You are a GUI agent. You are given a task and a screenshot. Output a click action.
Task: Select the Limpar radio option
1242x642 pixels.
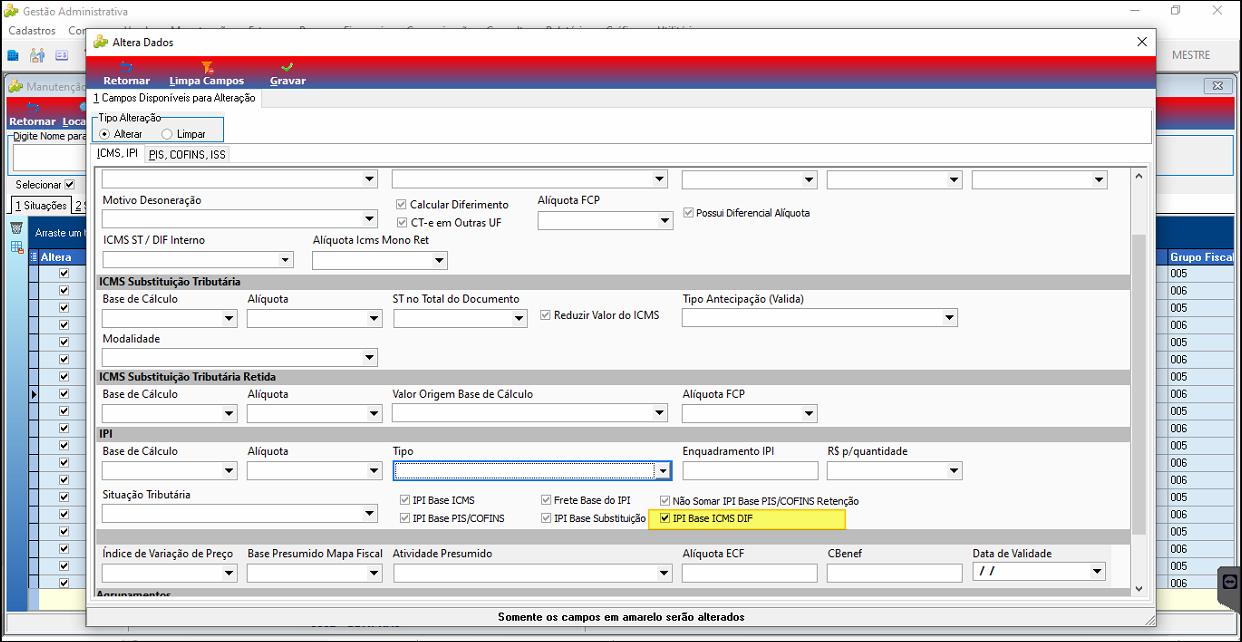click(167, 134)
